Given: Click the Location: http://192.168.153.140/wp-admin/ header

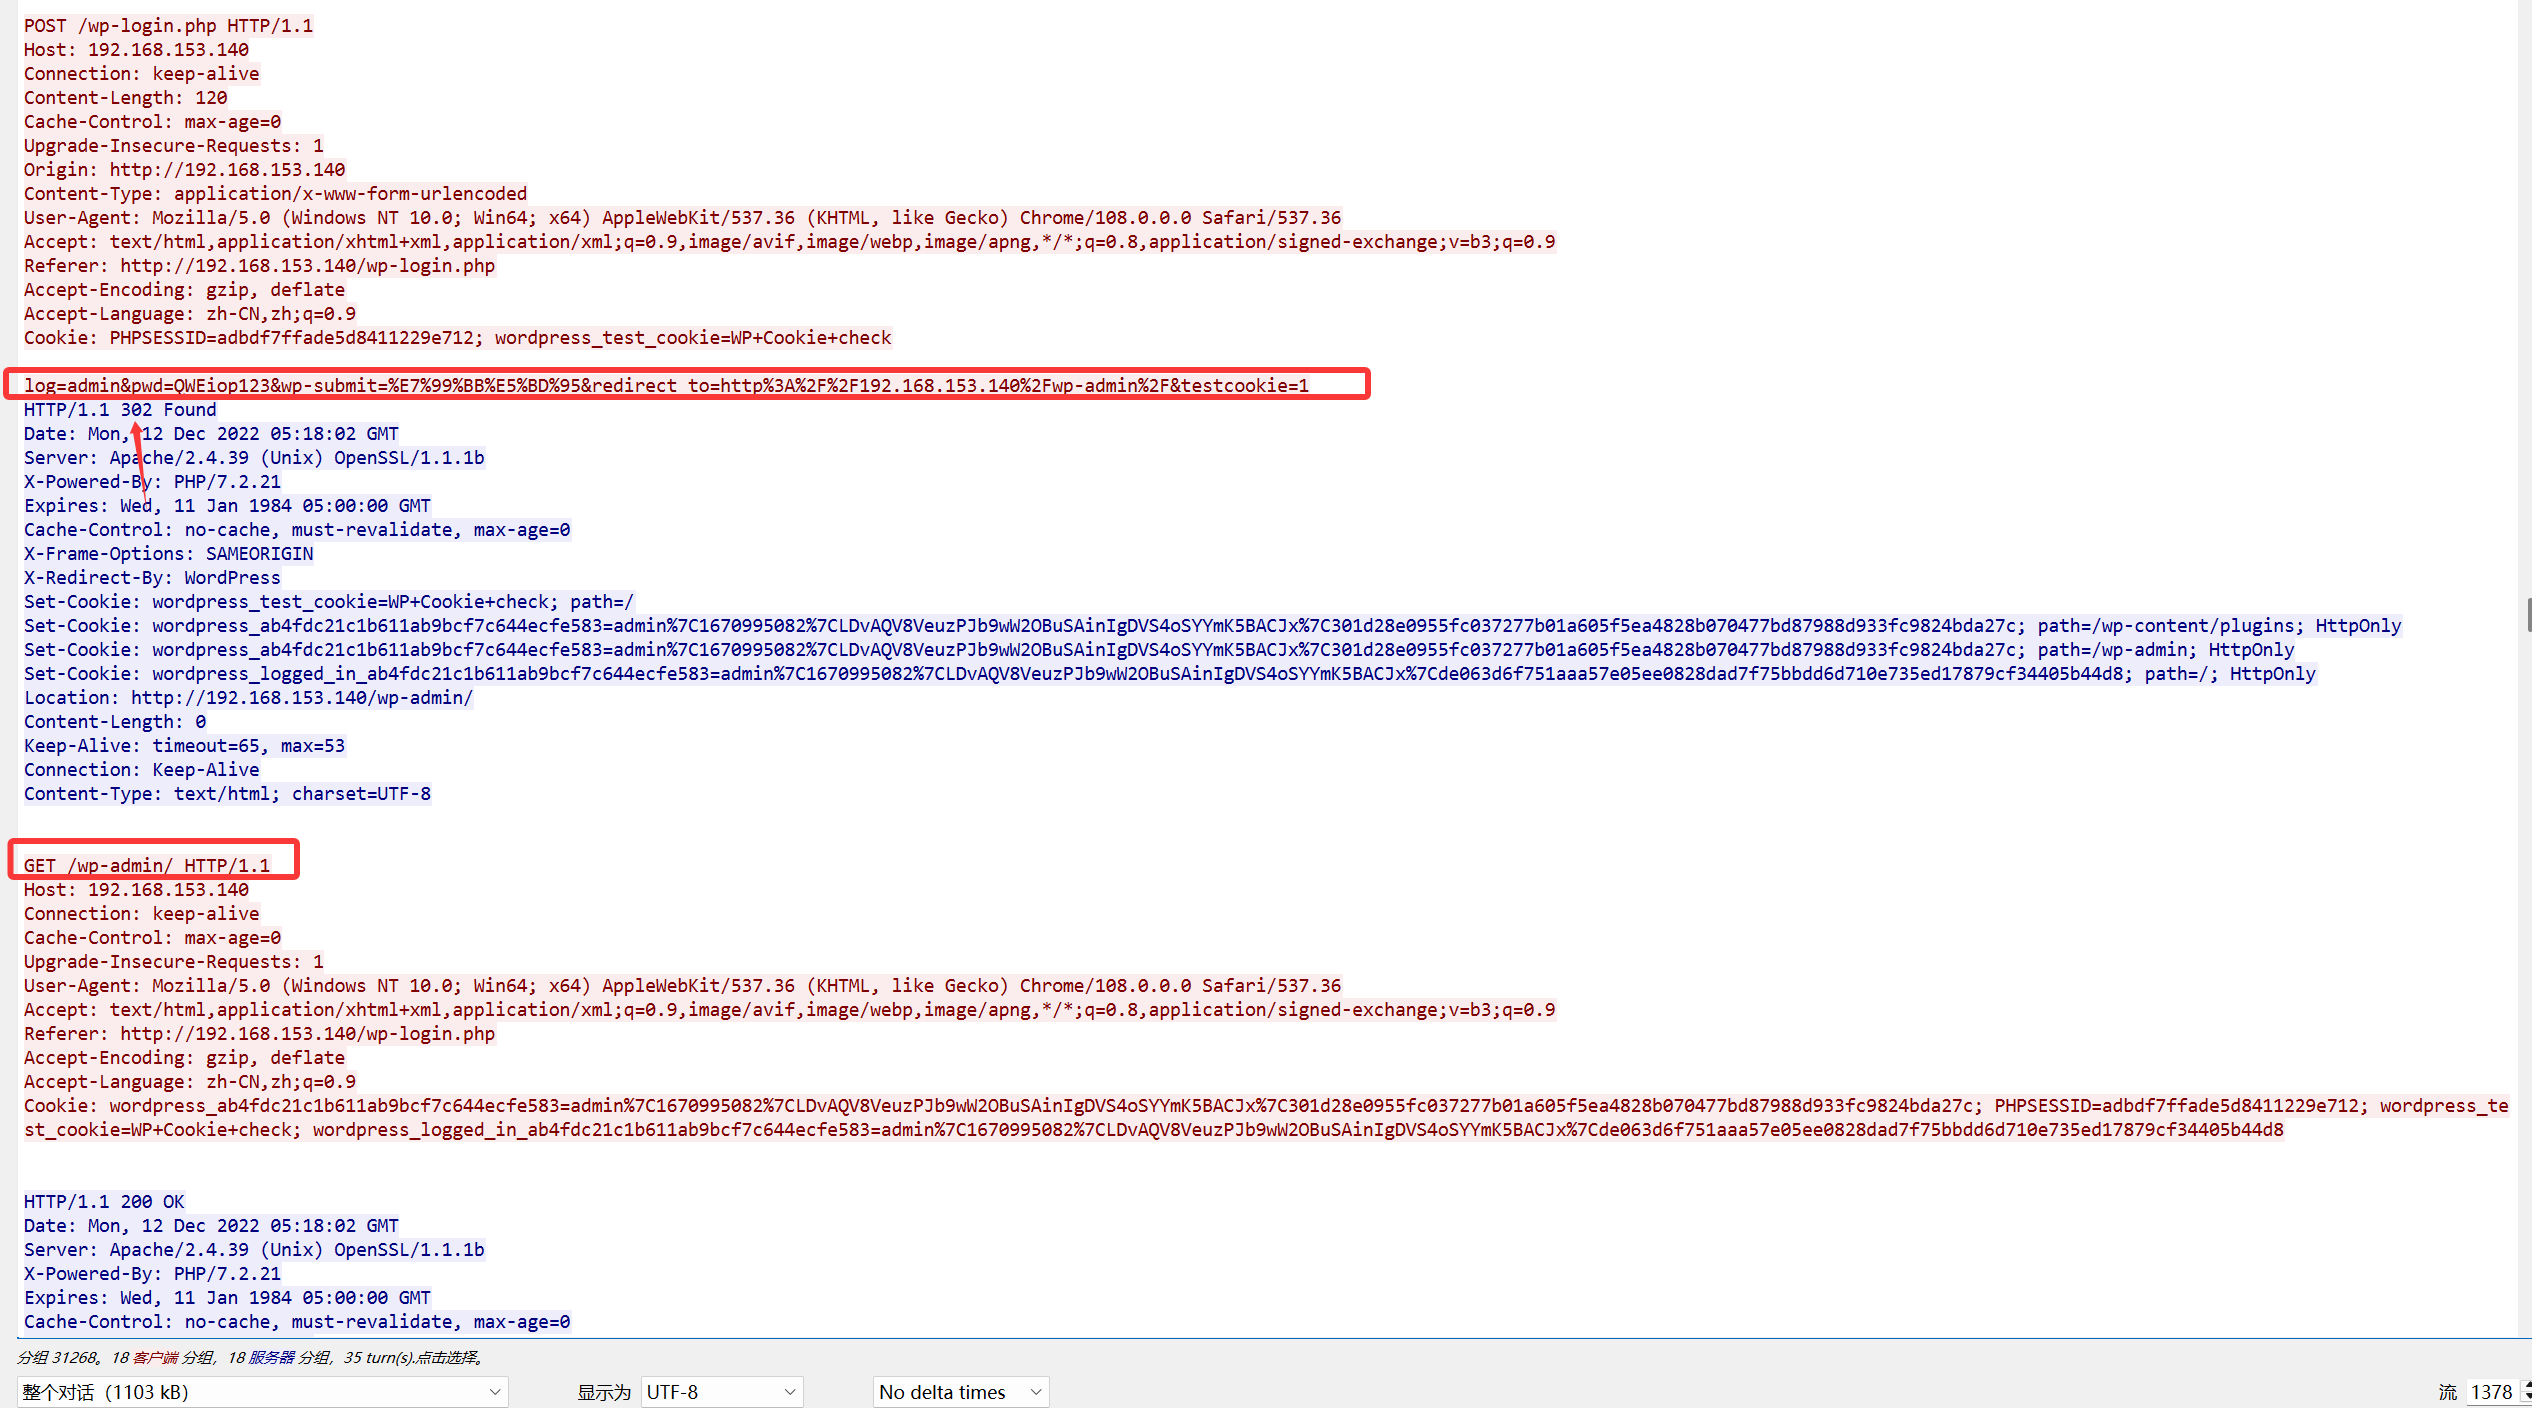Looking at the screenshot, I should [x=248, y=698].
